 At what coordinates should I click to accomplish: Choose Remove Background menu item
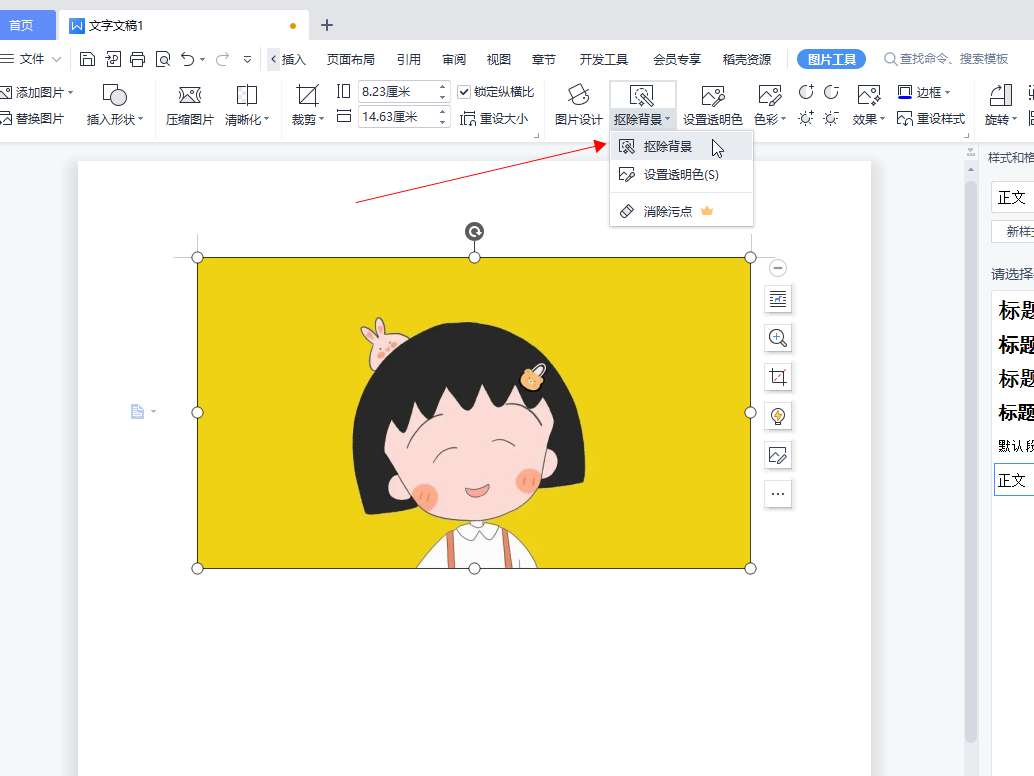coord(681,146)
